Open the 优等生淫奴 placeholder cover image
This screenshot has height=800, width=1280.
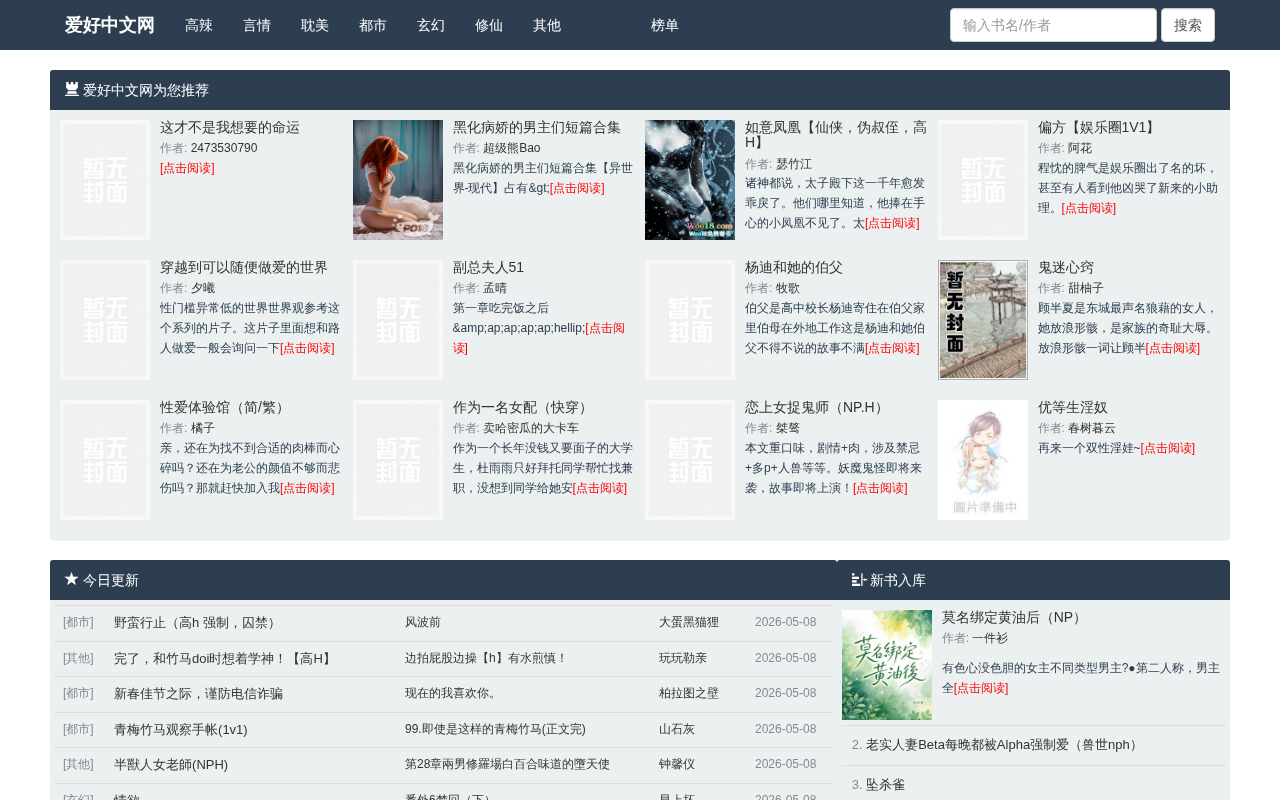click(x=983, y=460)
